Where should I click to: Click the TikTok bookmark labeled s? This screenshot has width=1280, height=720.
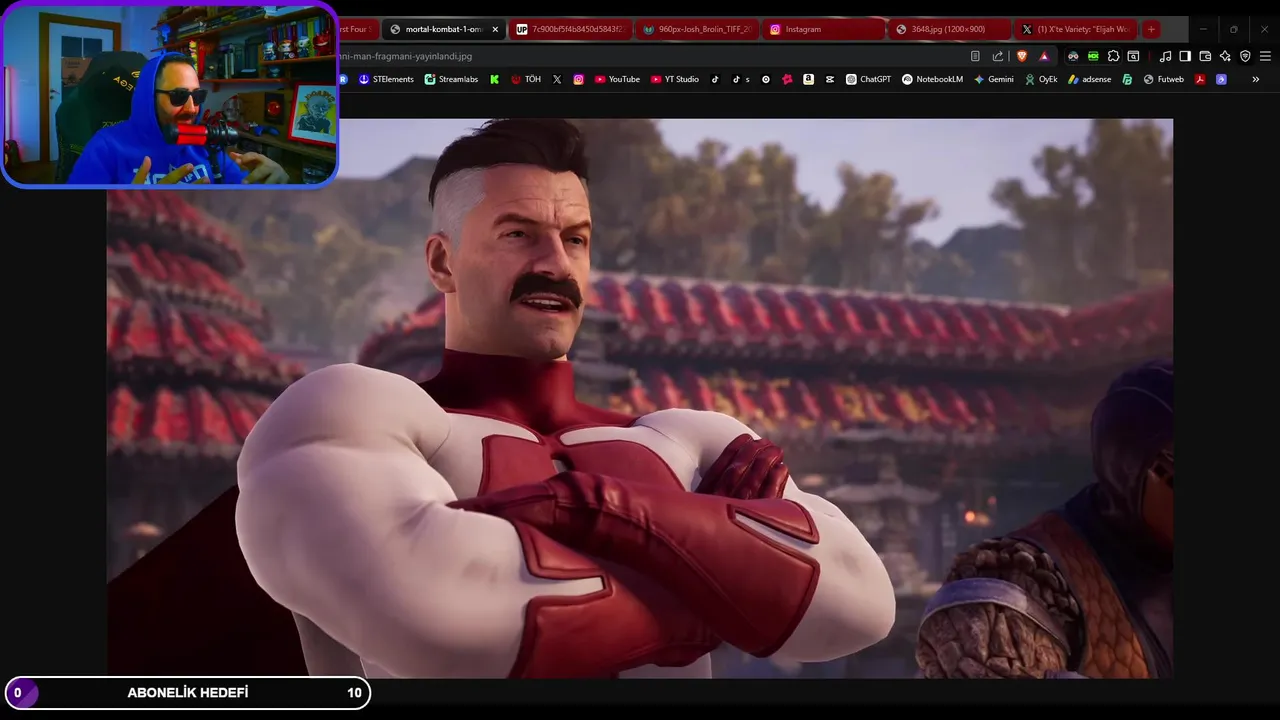741,79
